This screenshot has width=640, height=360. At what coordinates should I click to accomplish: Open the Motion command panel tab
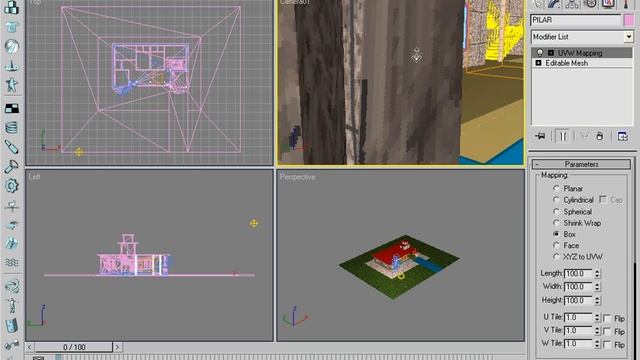[591, 4]
